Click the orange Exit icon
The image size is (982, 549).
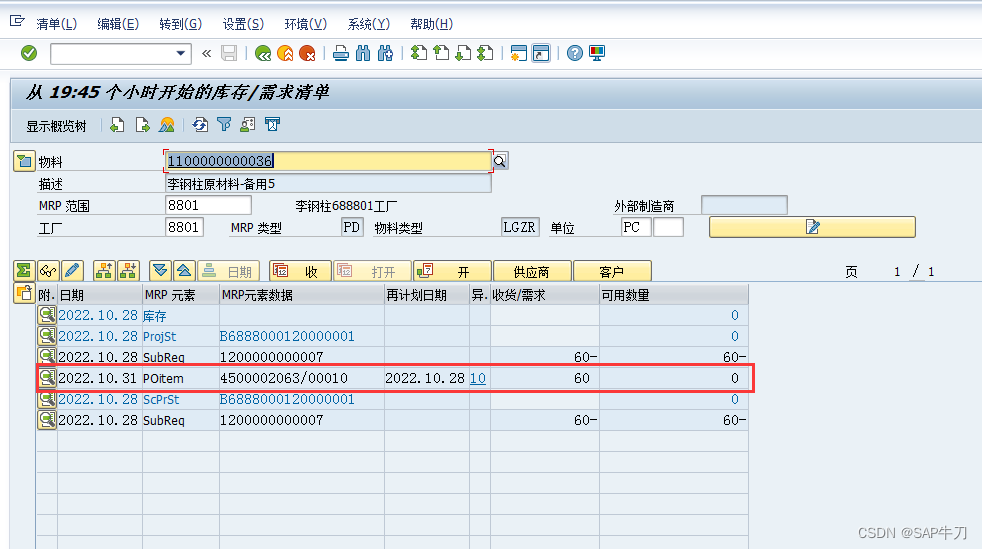click(x=285, y=53)
